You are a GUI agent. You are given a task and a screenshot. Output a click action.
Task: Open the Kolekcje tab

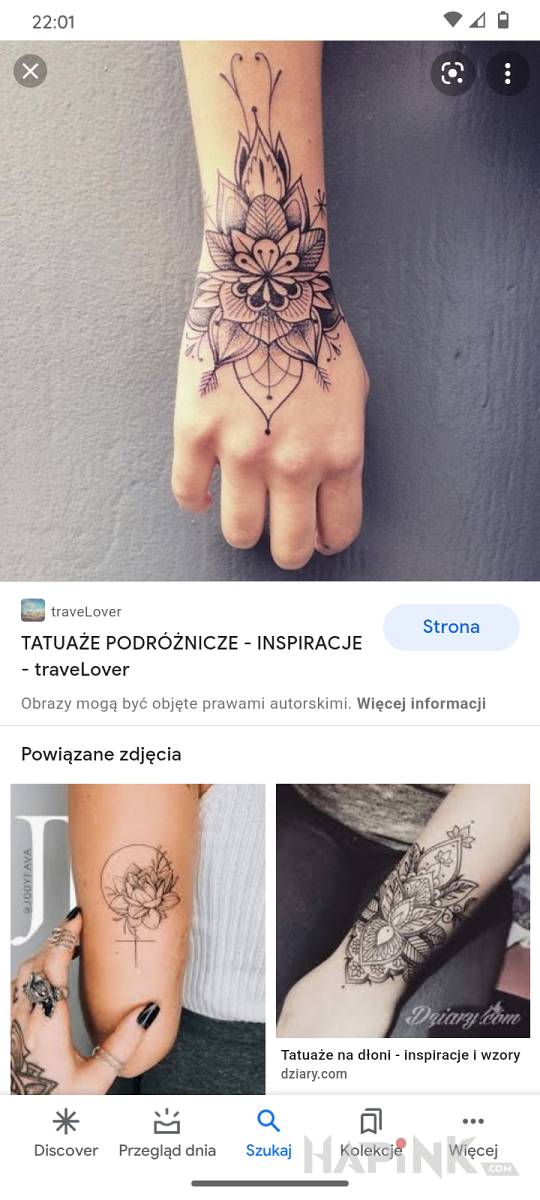(371, 1134)
